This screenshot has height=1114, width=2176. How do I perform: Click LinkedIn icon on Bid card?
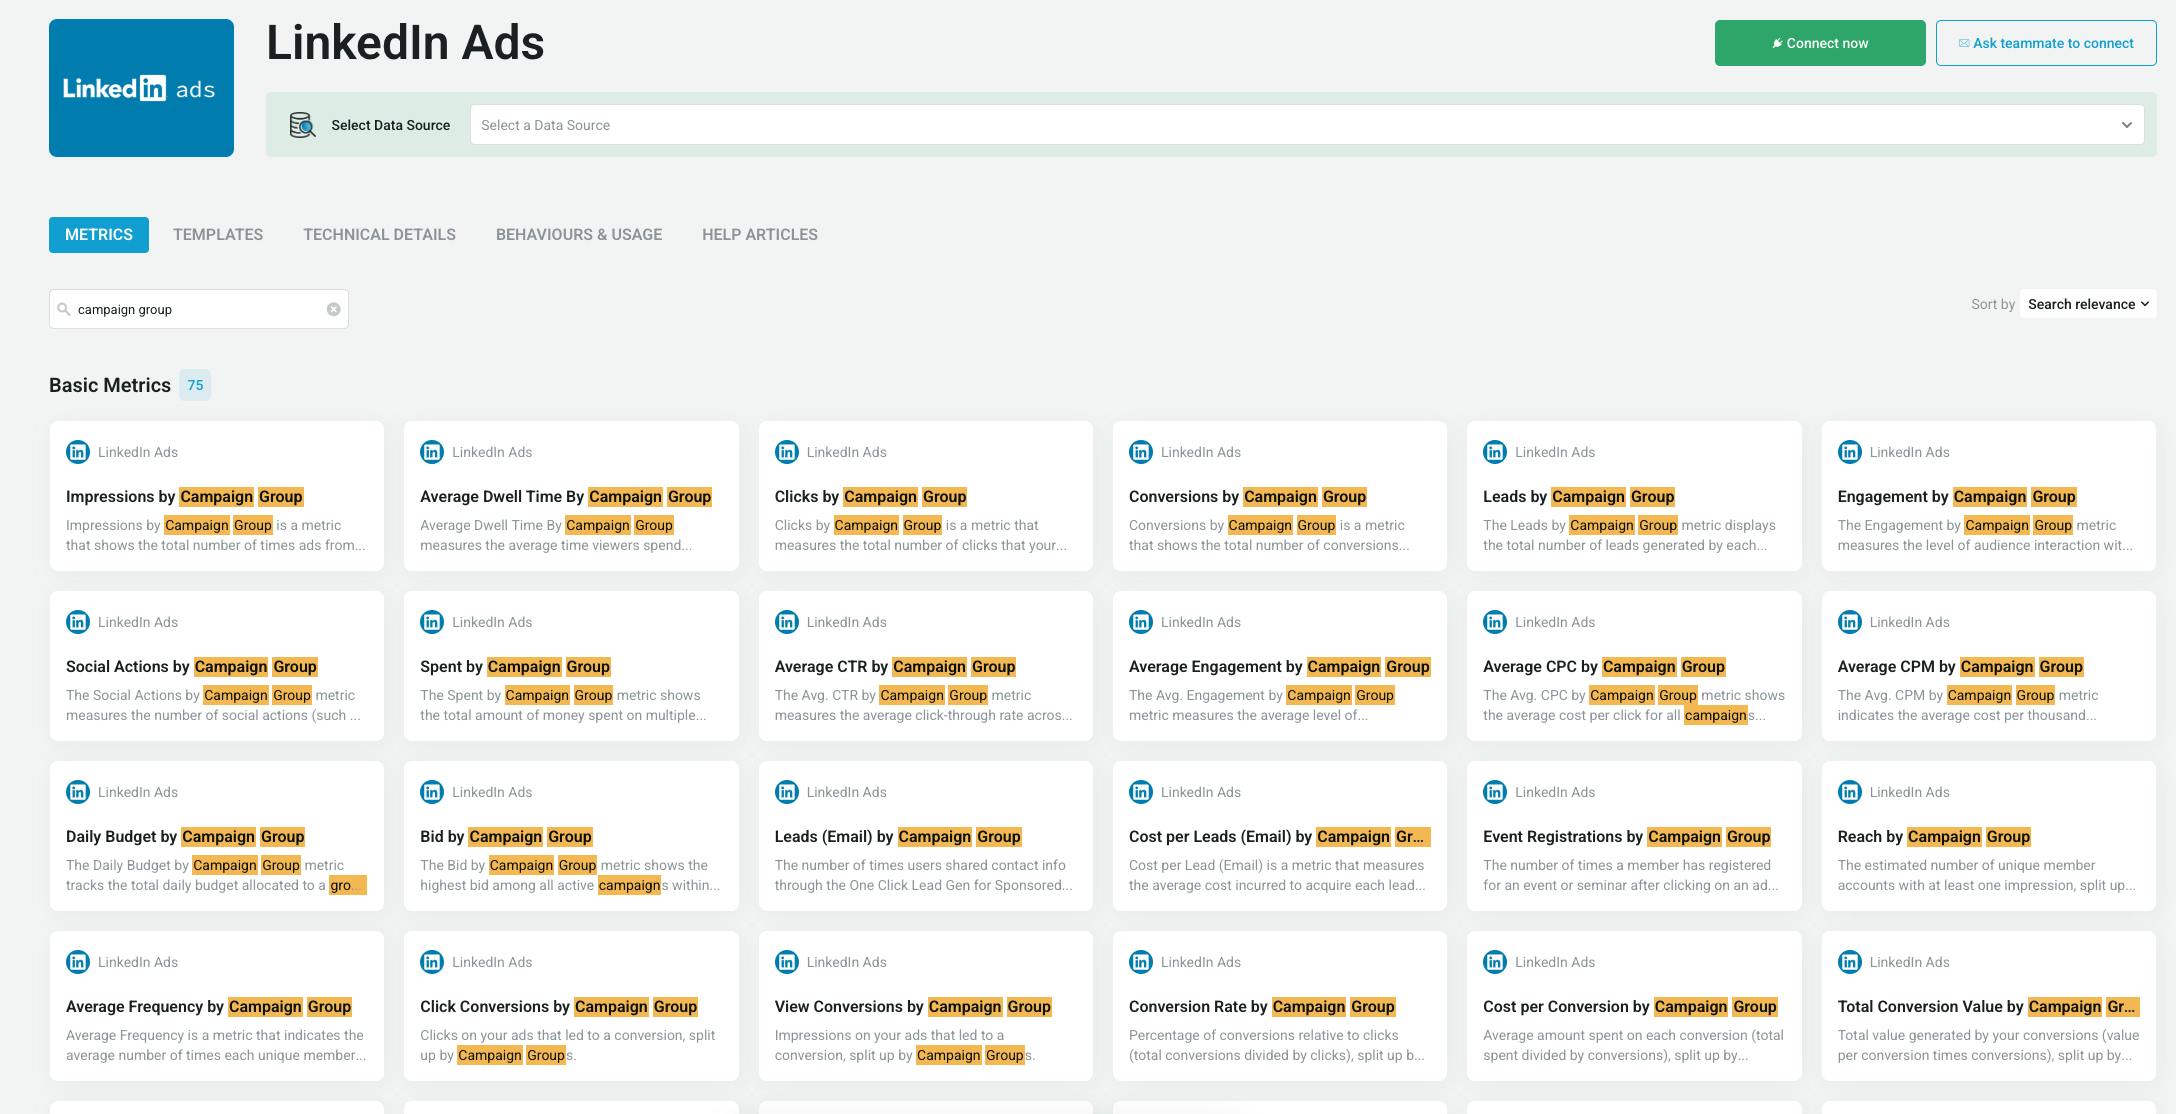432,792
